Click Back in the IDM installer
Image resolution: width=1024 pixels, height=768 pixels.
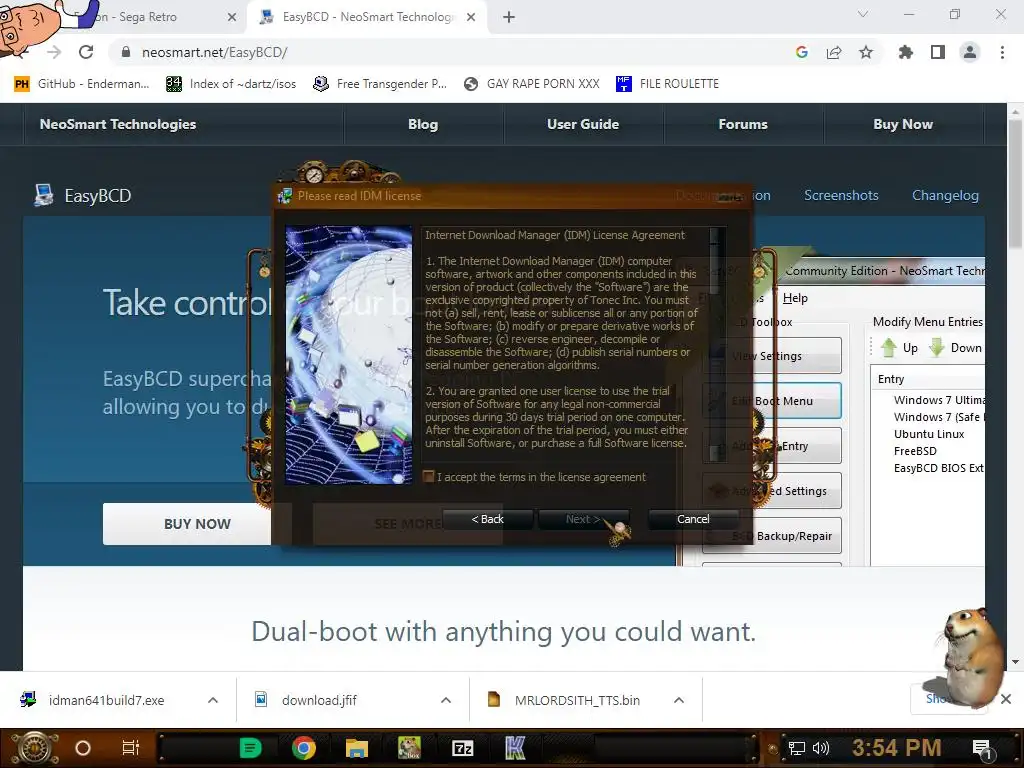point(488,519)
